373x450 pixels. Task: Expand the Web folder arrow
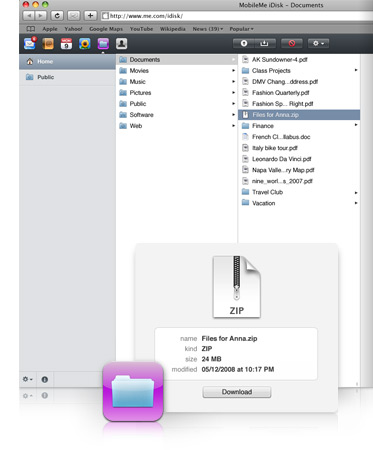[x=233, y=126]
